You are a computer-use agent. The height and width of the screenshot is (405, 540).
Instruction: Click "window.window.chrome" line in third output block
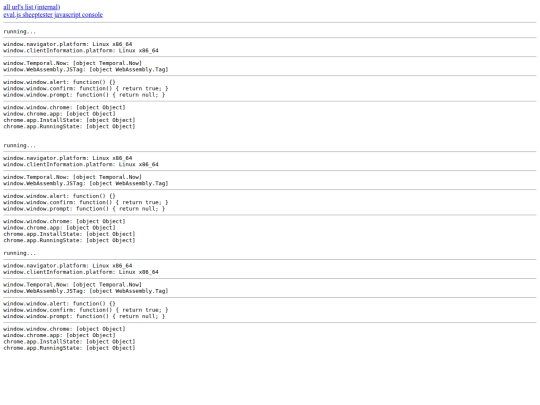pyautogui.click(x=64, y=329)
